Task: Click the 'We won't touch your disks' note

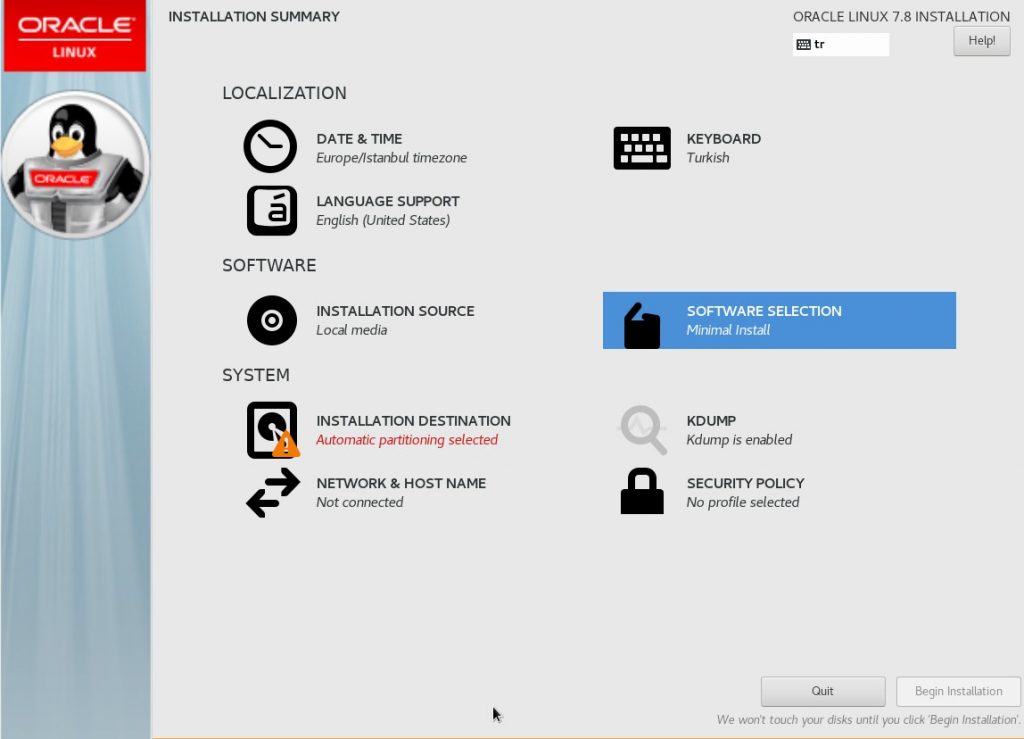Action: tap(868, 719)
